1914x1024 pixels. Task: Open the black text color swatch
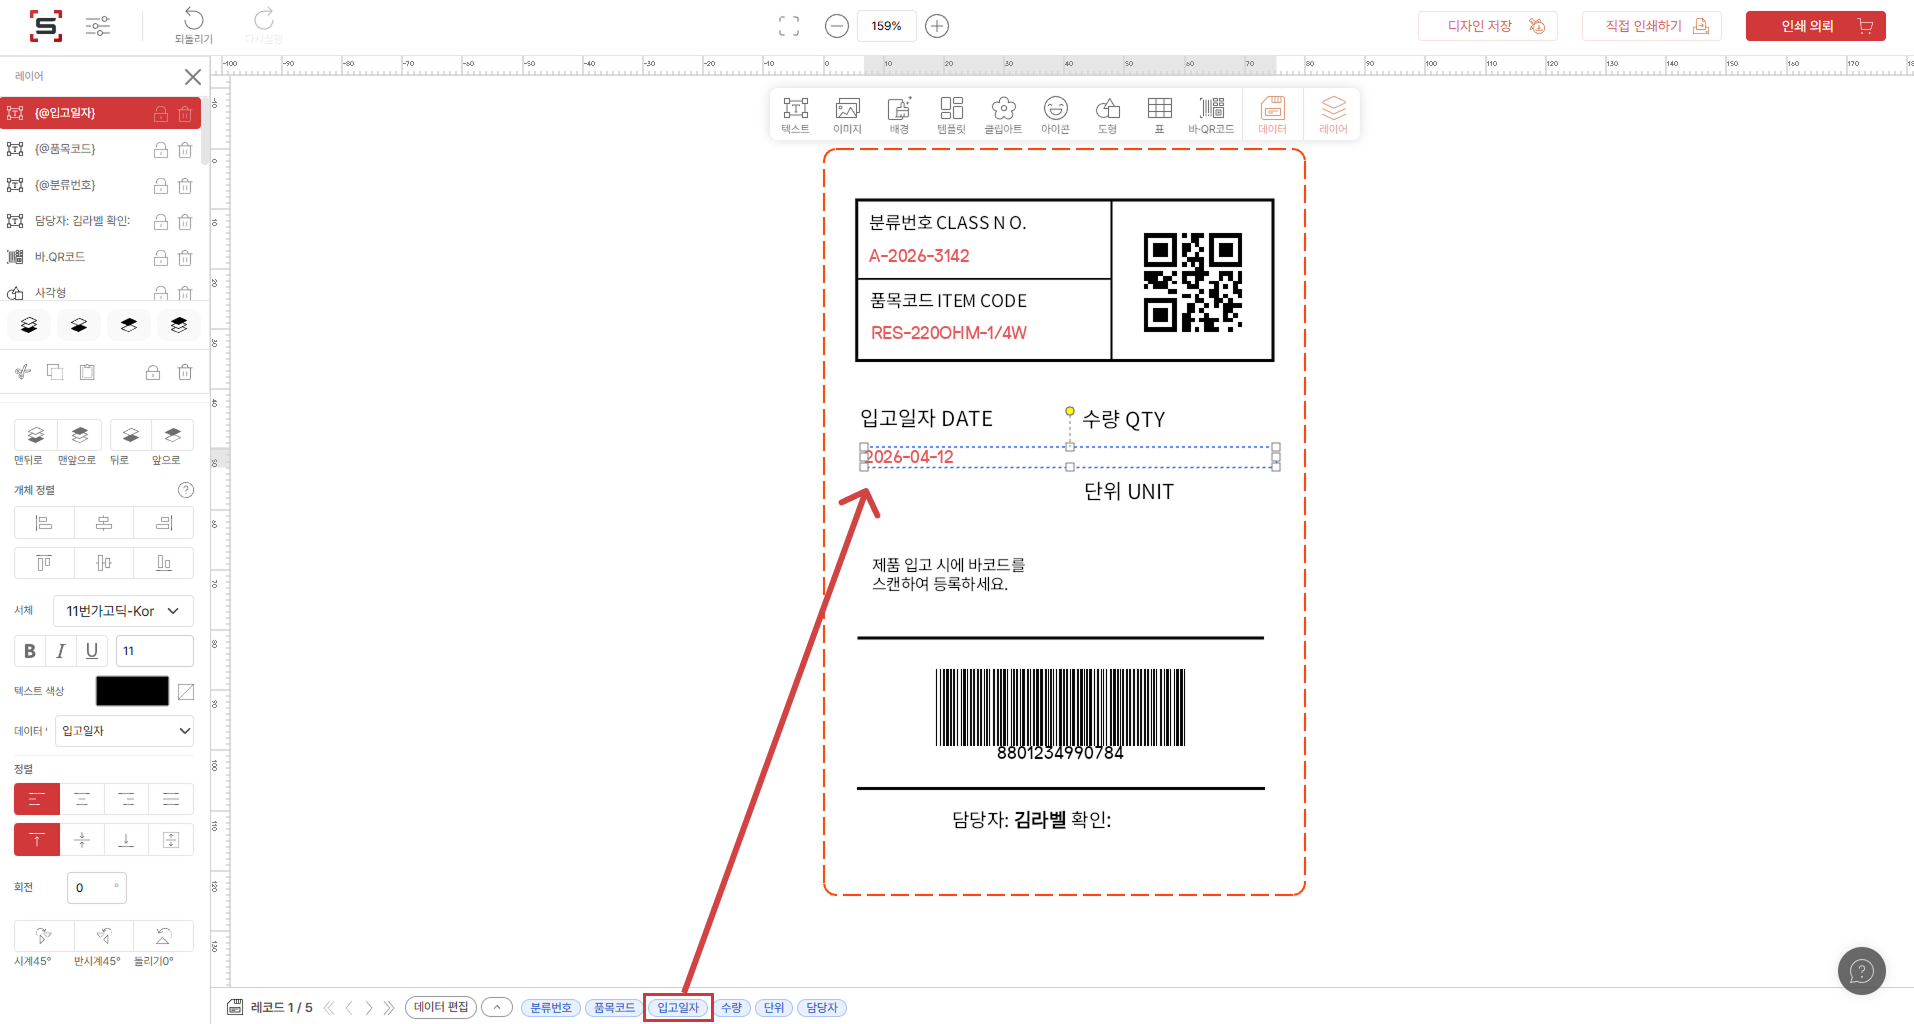[x=132, y=691]
